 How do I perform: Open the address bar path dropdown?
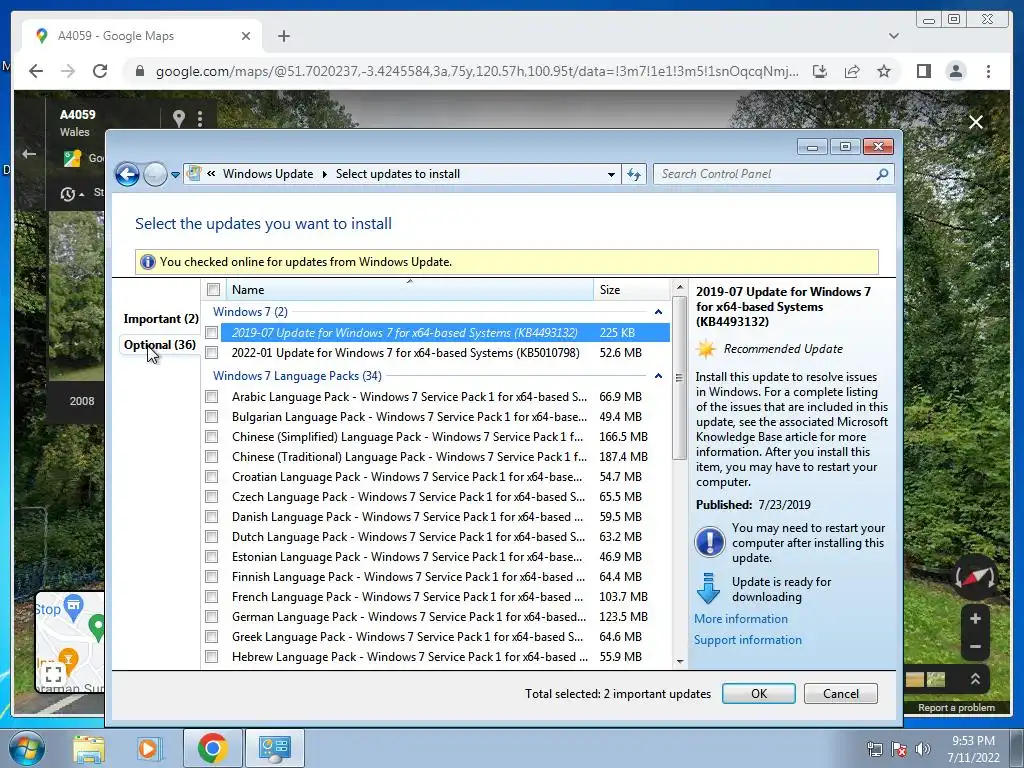pyautogui.click(x=611, y=174)
